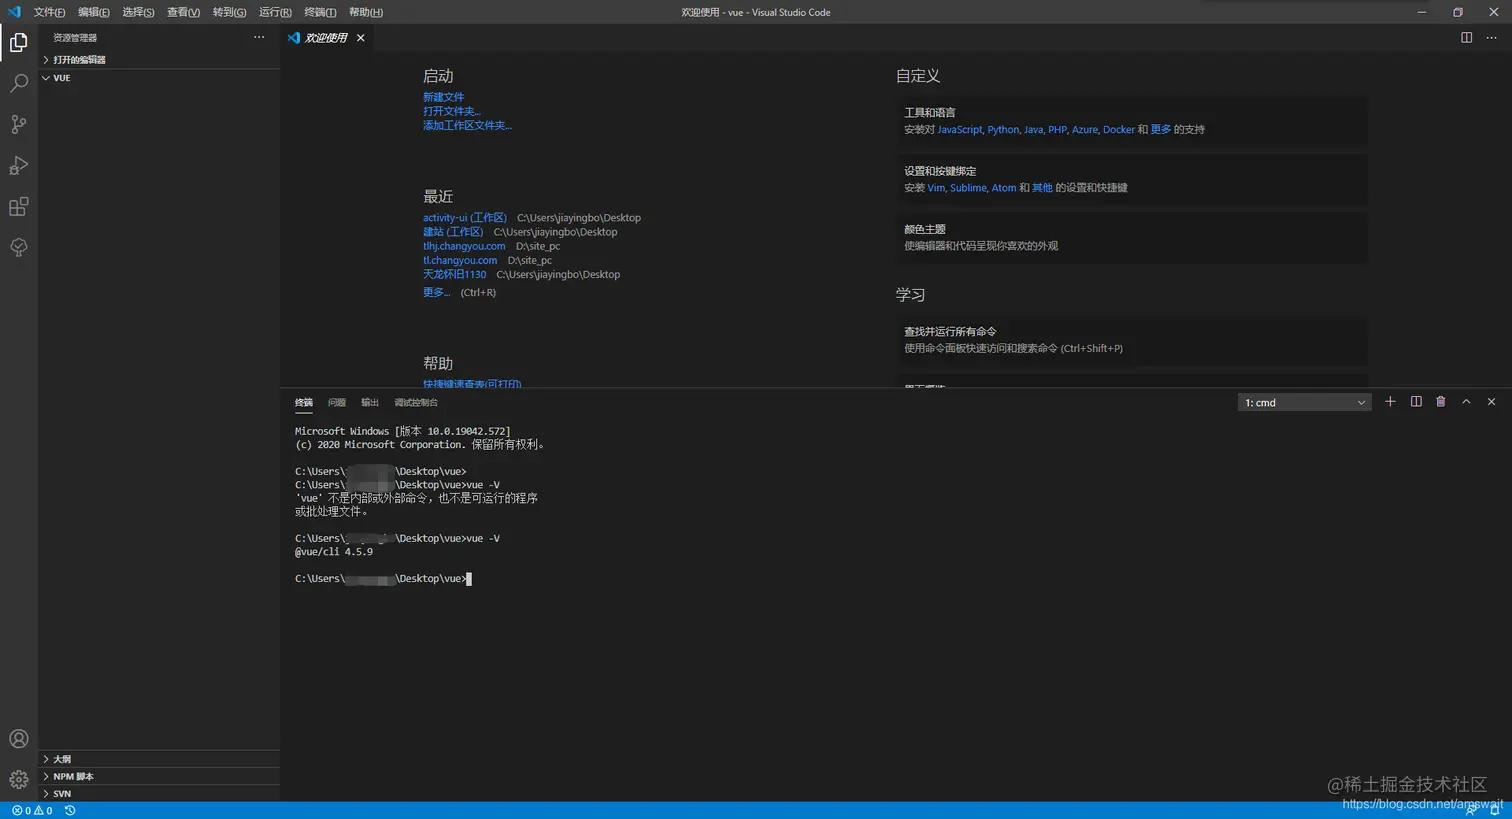The width and height of the screenshot is (1512, 819).
Task: Open the 1: cmd terminal selector dropdown
Action: tap(1304, 402)
